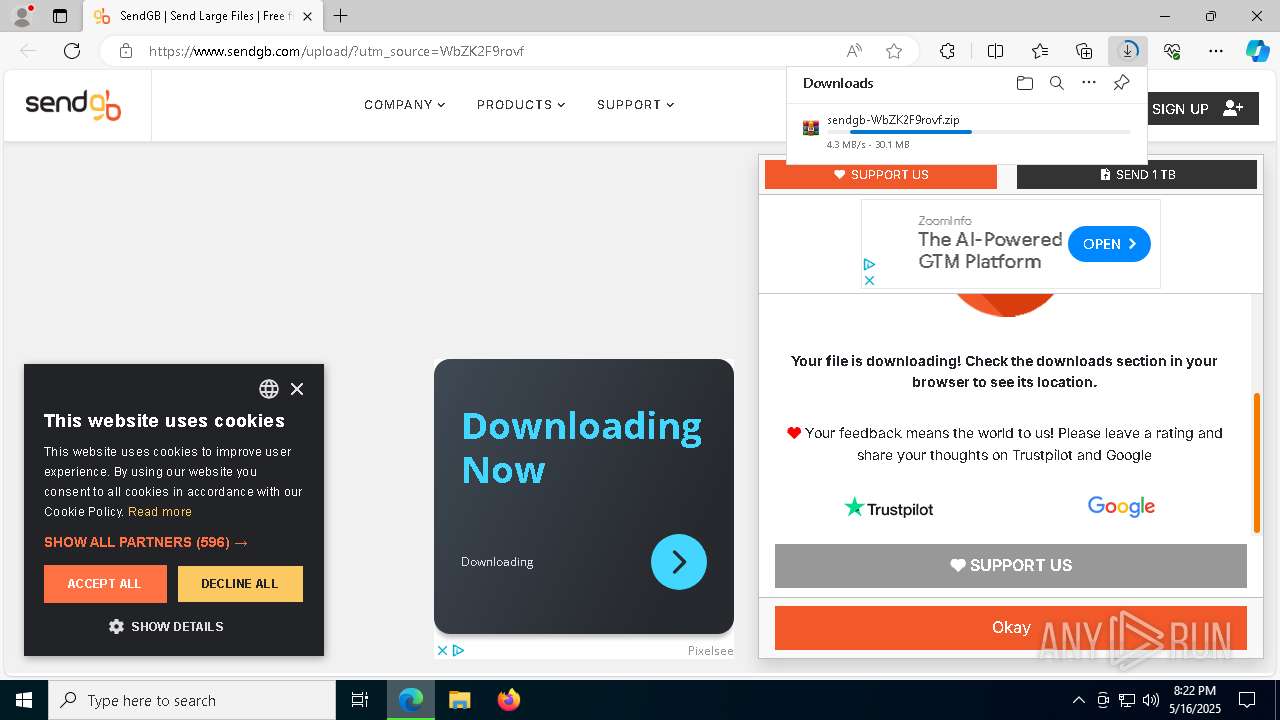Expand the SUPPORT menu

tap(635, 104)
